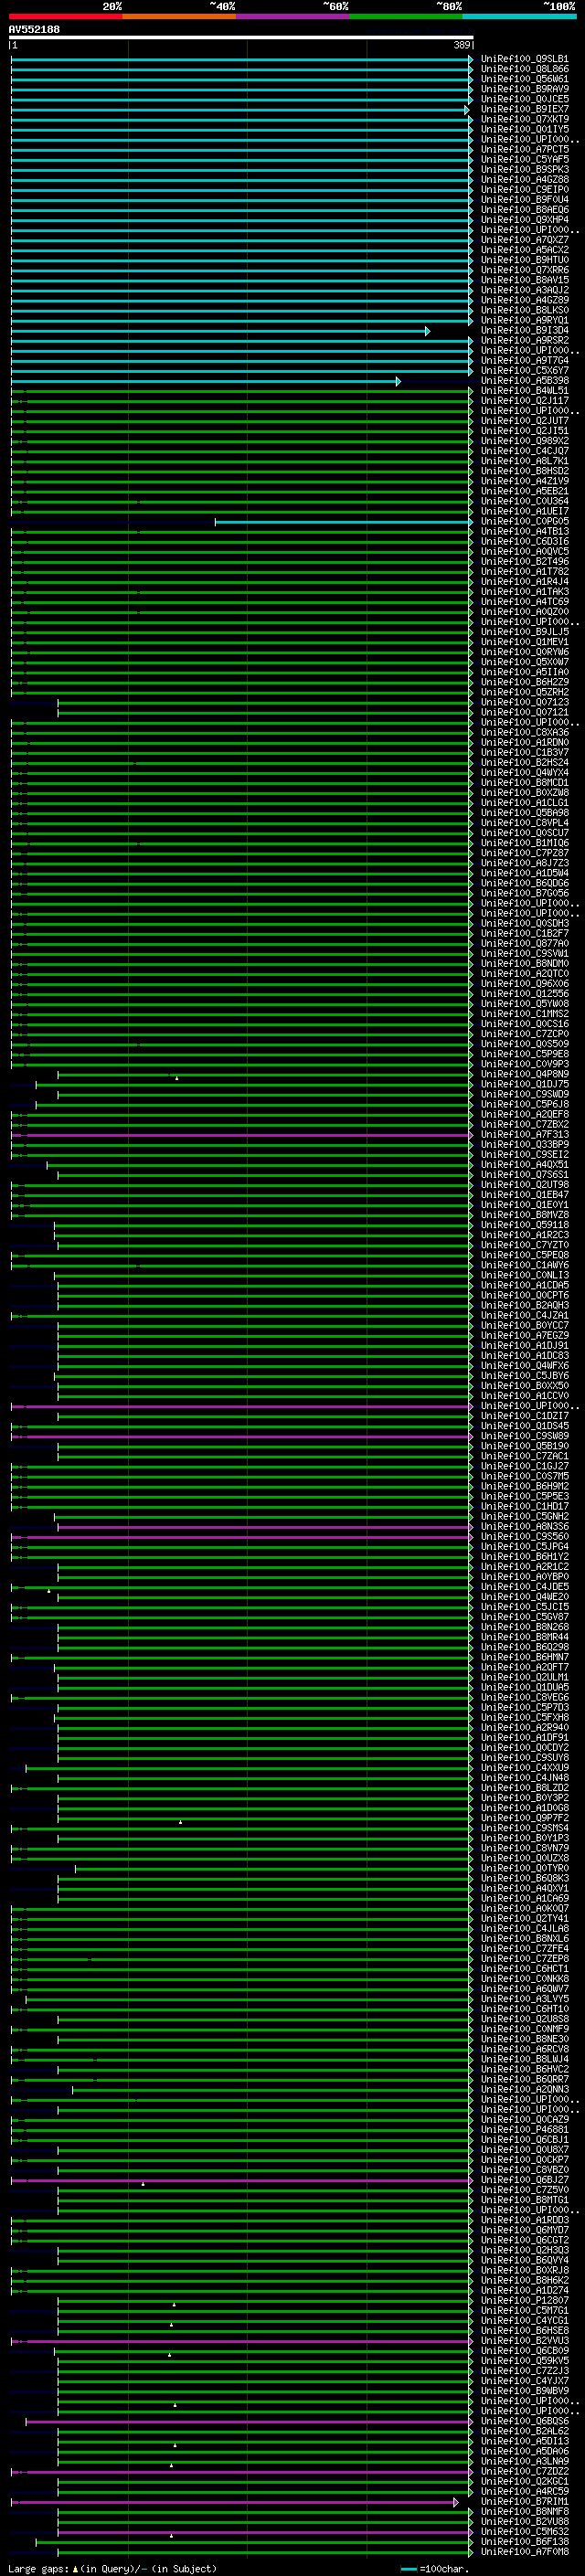This screenshot has height=2576, width=585.
Task: Click the UniRef100_C9EIP0 label
Action: (x=525, y=189)
